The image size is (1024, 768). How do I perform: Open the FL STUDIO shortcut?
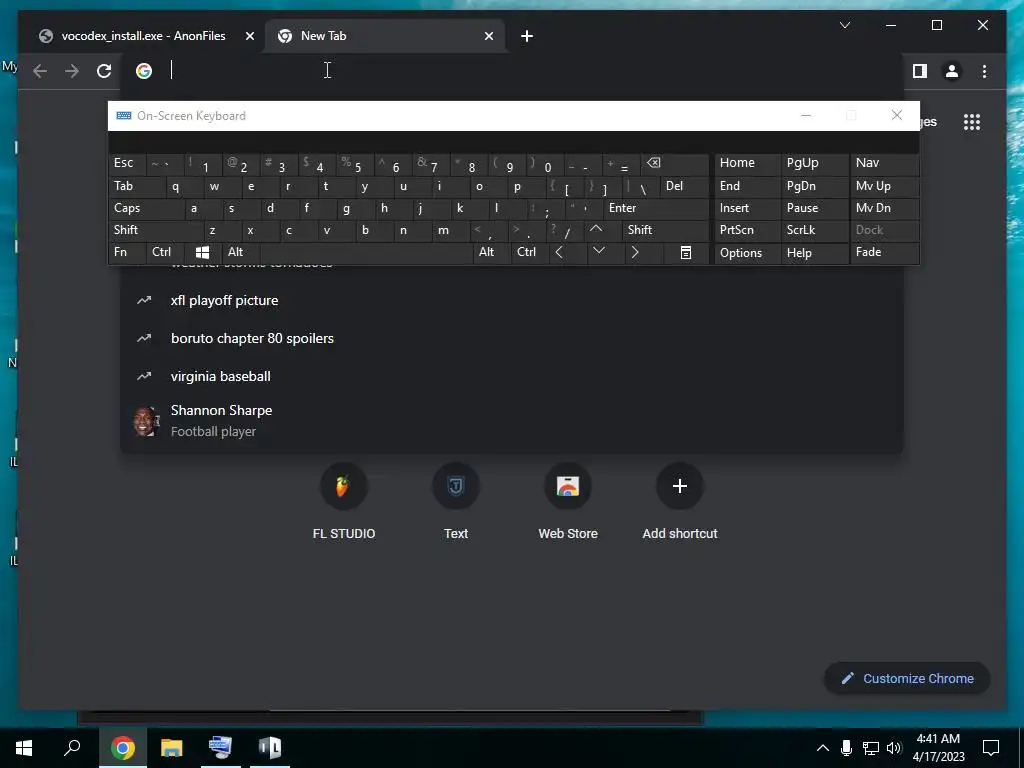344,502
